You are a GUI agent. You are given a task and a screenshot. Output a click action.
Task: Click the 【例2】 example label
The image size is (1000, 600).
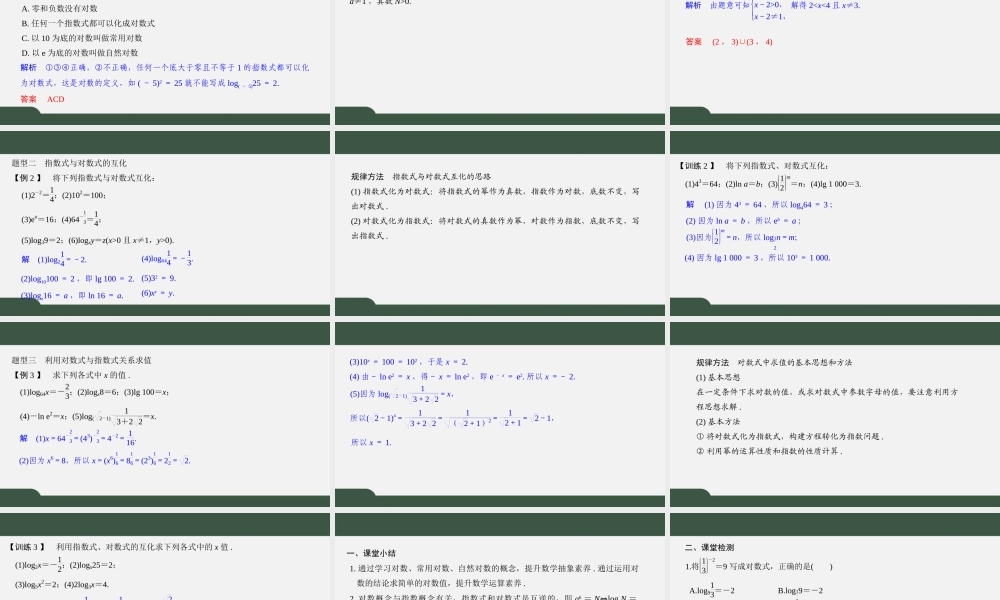point(25,178)
